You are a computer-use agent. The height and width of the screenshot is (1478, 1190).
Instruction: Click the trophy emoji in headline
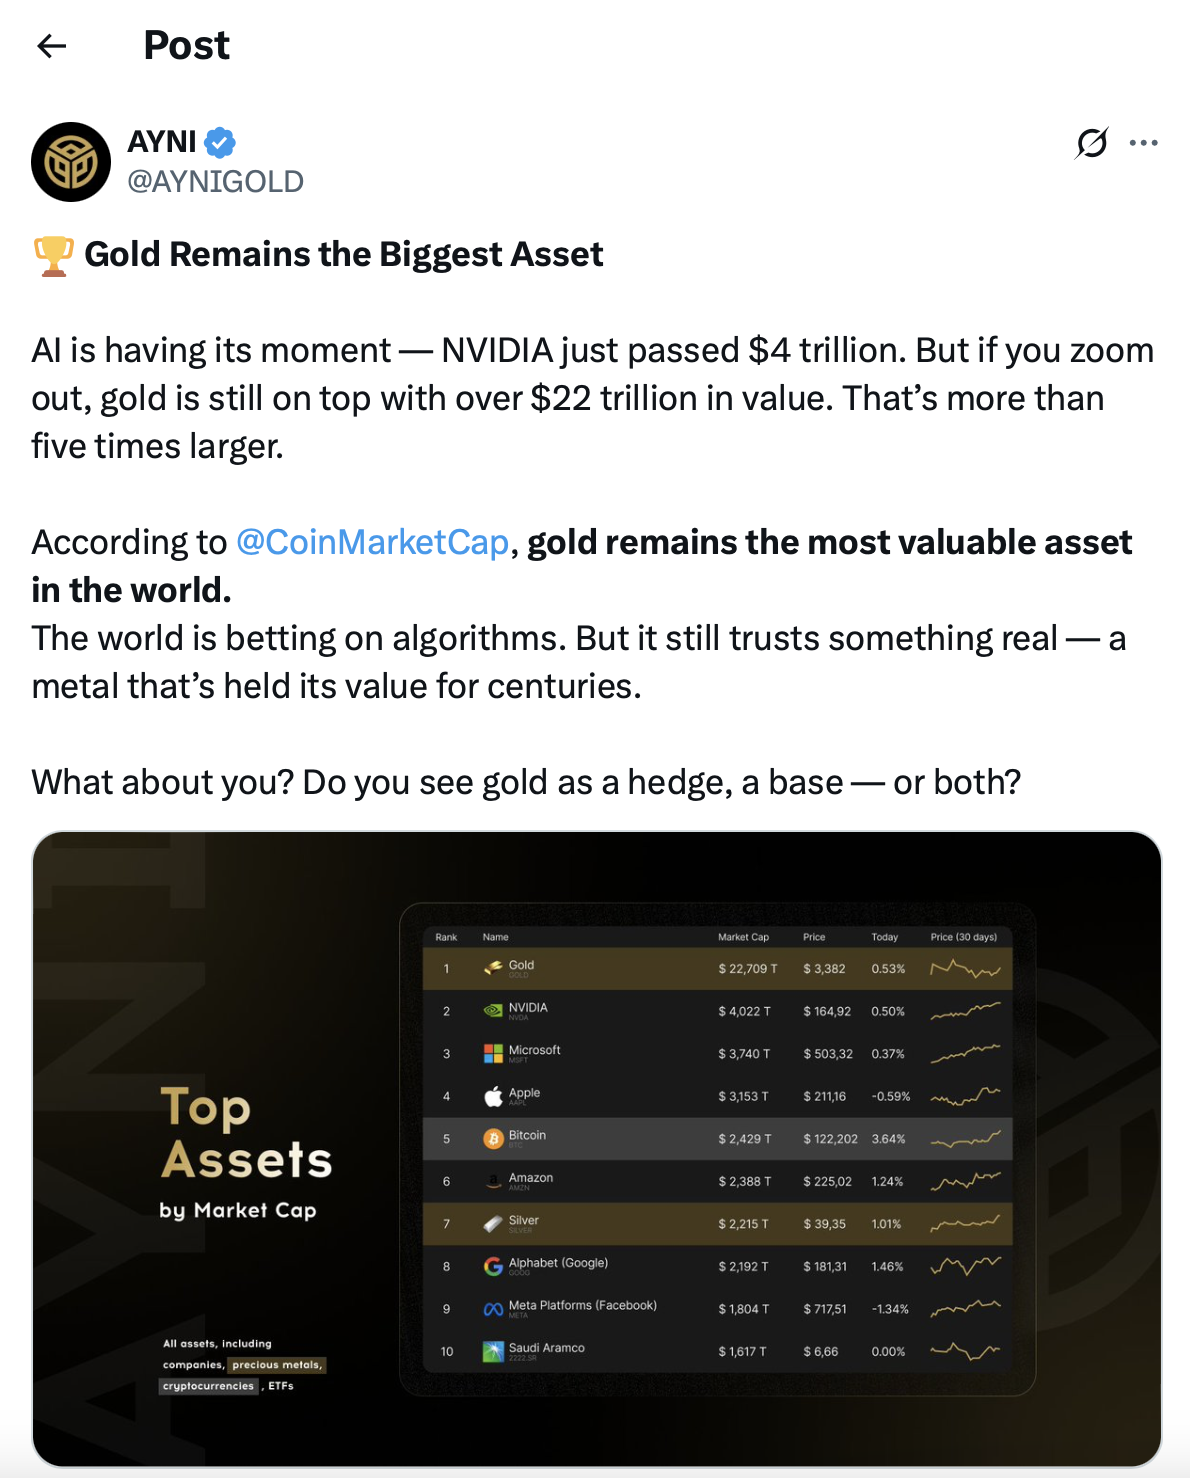(x=54, y=255)
